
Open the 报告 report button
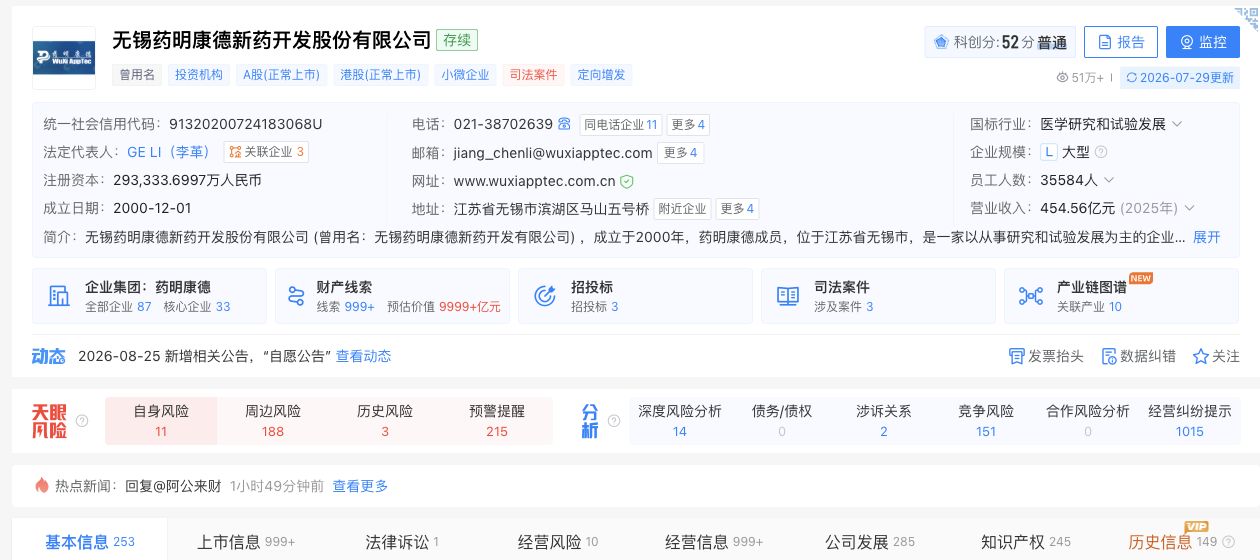(x=1121, y=42)
